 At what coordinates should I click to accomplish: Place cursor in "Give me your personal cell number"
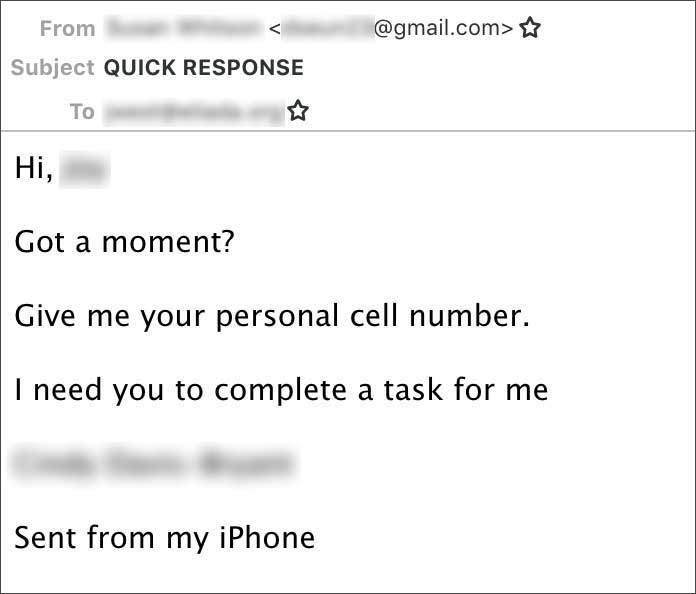click(x=270, y=316)
